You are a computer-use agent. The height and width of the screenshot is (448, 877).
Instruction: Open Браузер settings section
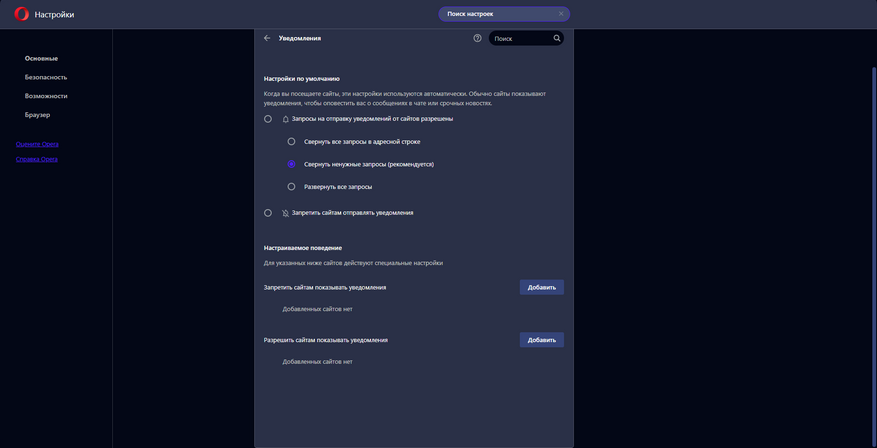point(37,115)
